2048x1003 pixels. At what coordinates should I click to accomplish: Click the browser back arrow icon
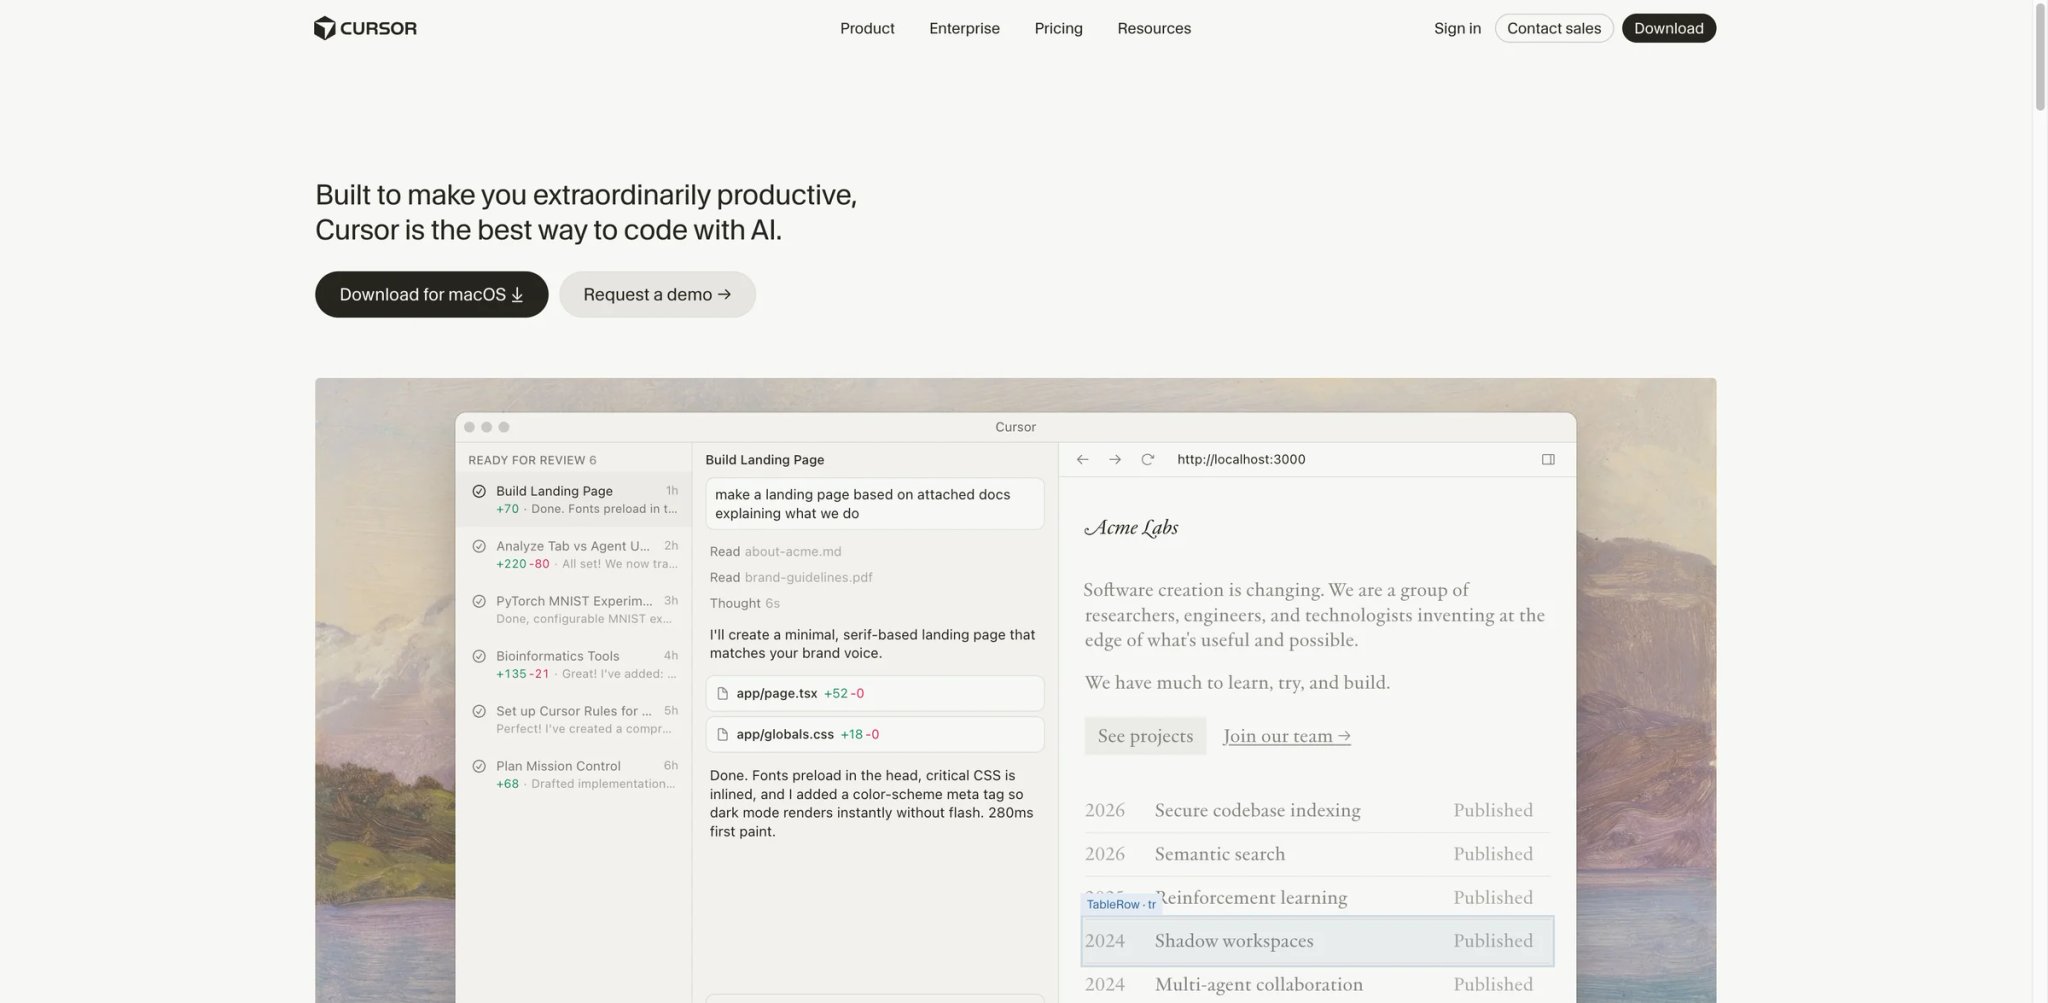1082,460
